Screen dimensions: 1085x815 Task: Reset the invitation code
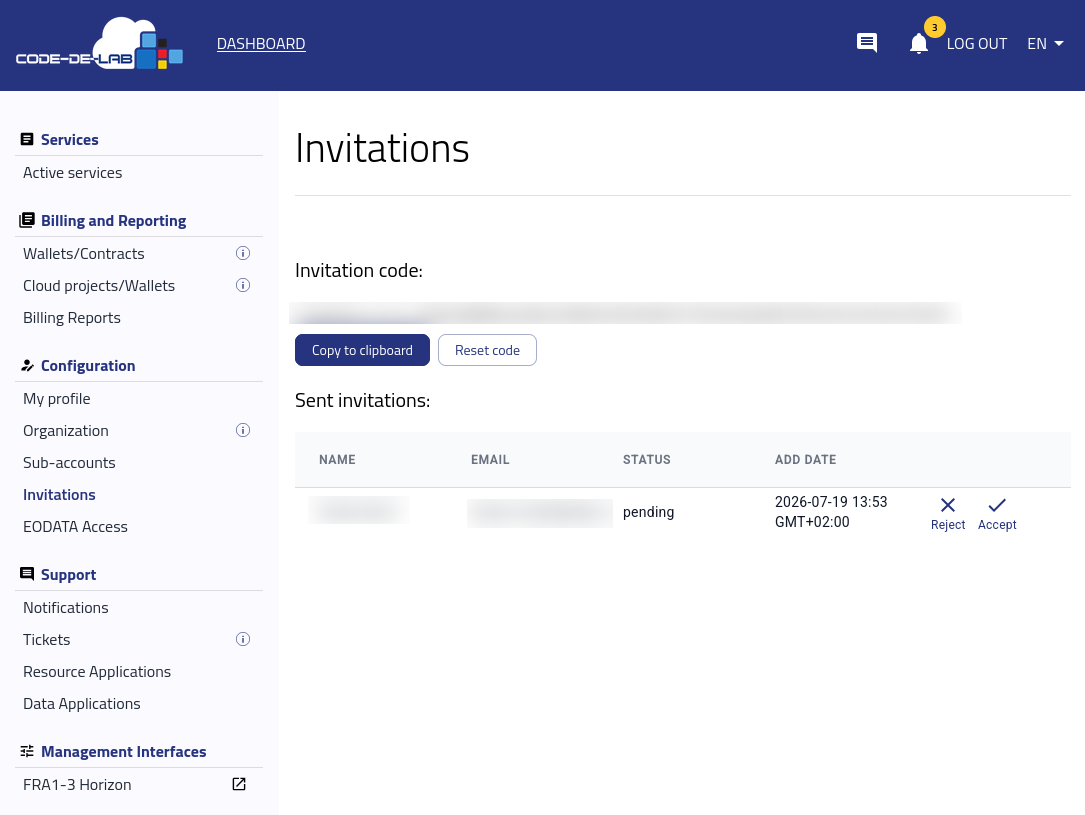pyautogui.click(x=487, y=350)
